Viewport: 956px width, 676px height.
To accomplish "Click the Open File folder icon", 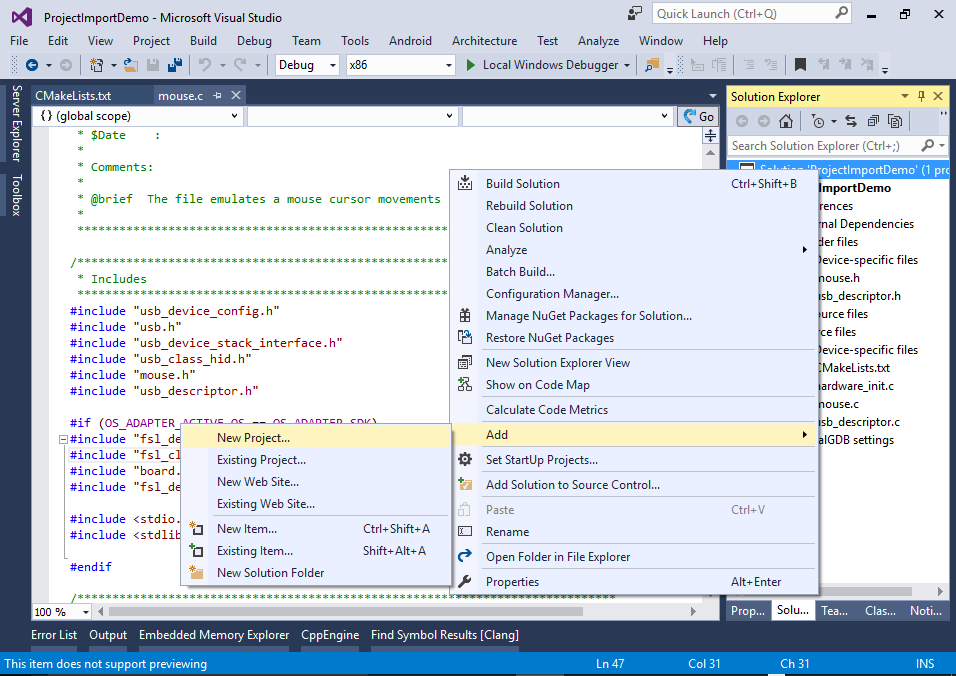I will pyautogui.click(x=130, y=65).
